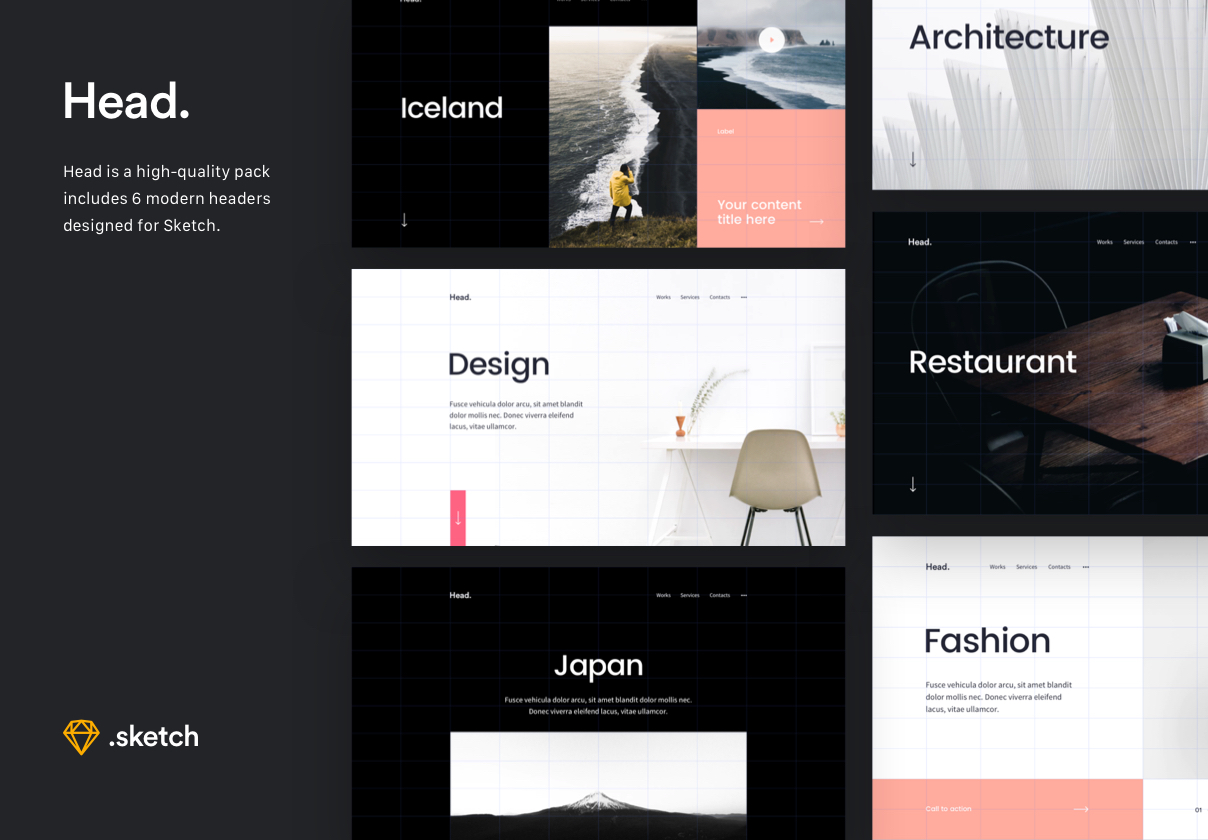Viewport: 1208px width, 840px height.
Task: Click the big 'Head.' title on left panel
Action: (126, 101)
